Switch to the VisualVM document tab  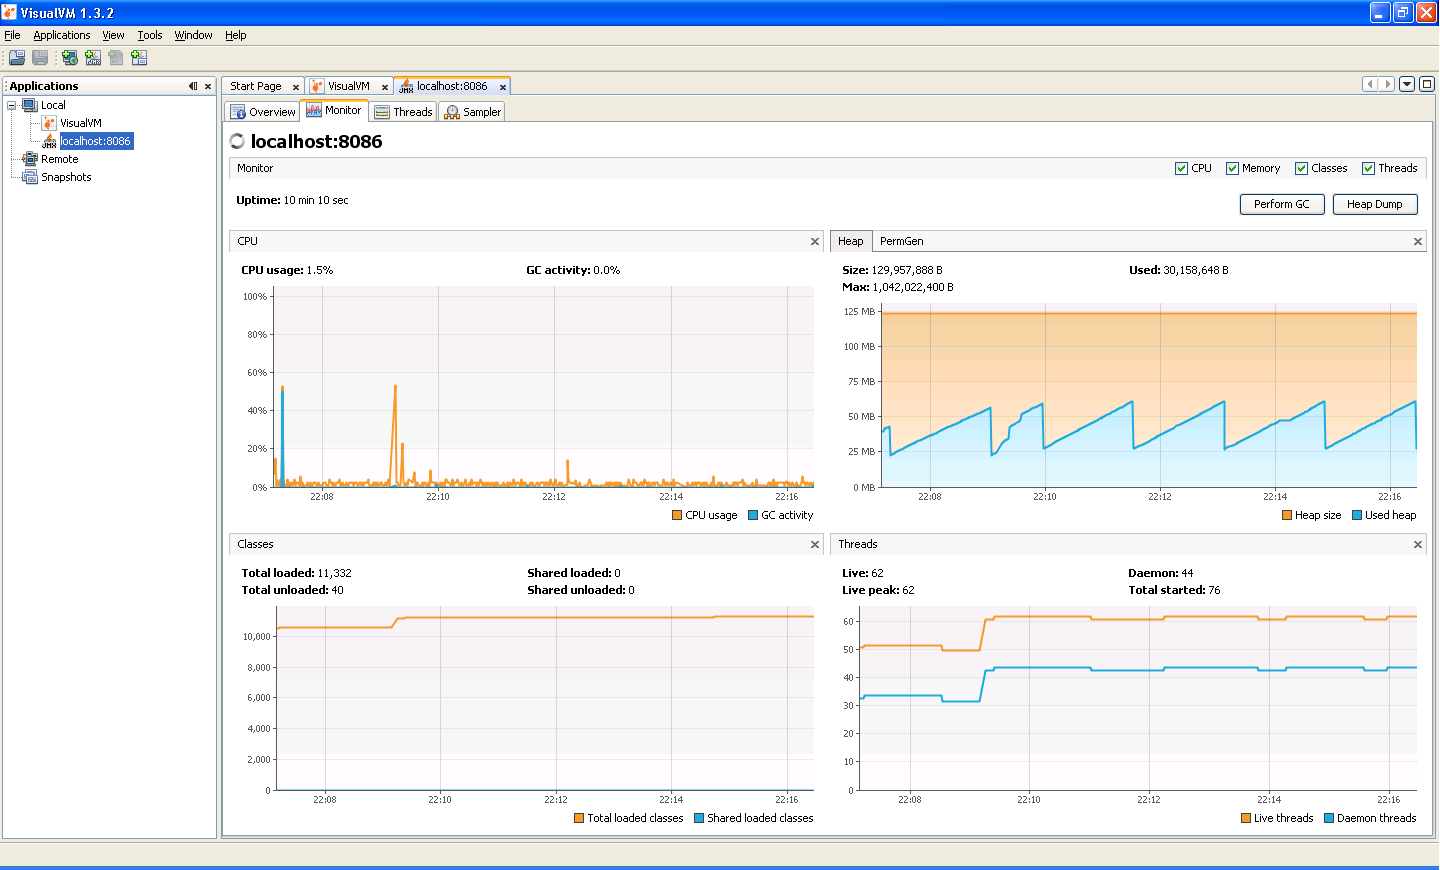[348, 86]
